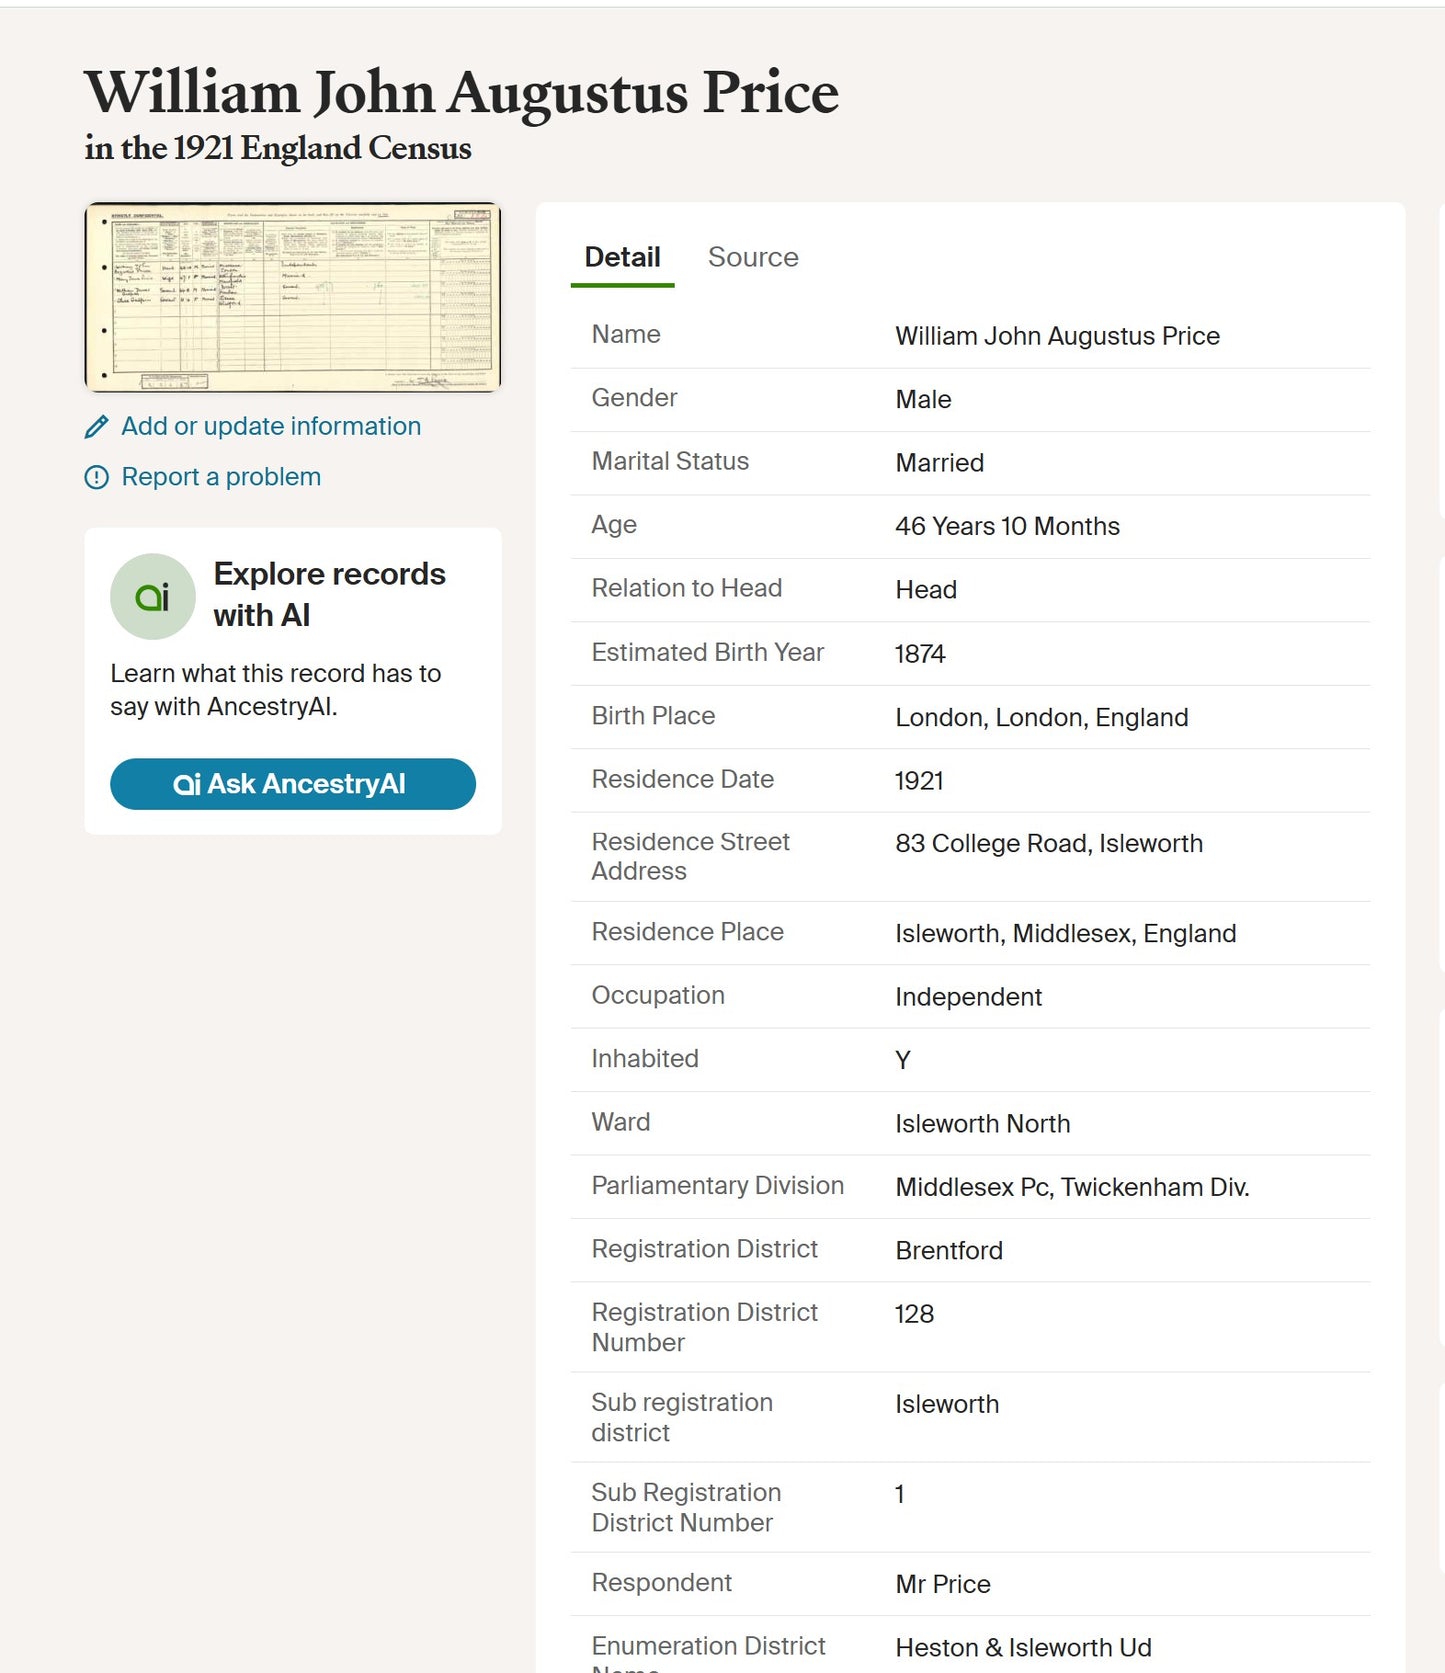The width and height of the screenshot is (1445, 1673).
Task: Select the Isleworth North ward value
Action: [x=982, y=1124]
